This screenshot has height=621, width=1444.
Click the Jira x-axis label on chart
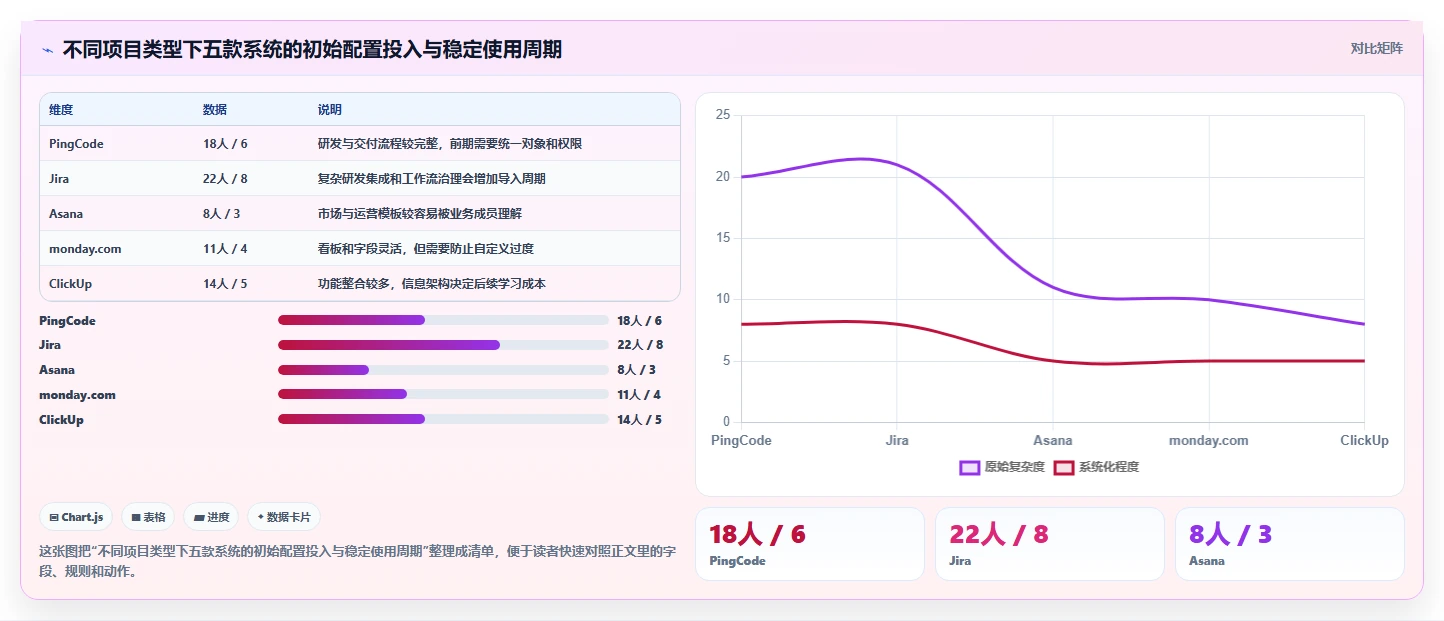pyautogui.click(x=897, y=440)
